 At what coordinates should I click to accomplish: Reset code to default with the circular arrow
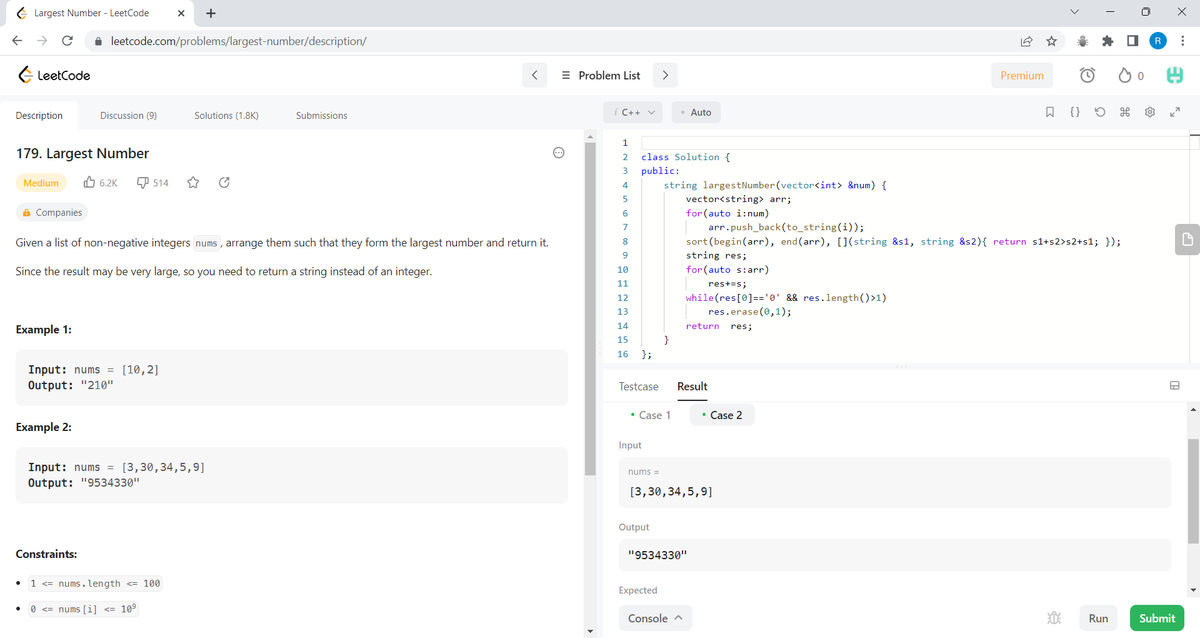click(x=1099, y=113)
